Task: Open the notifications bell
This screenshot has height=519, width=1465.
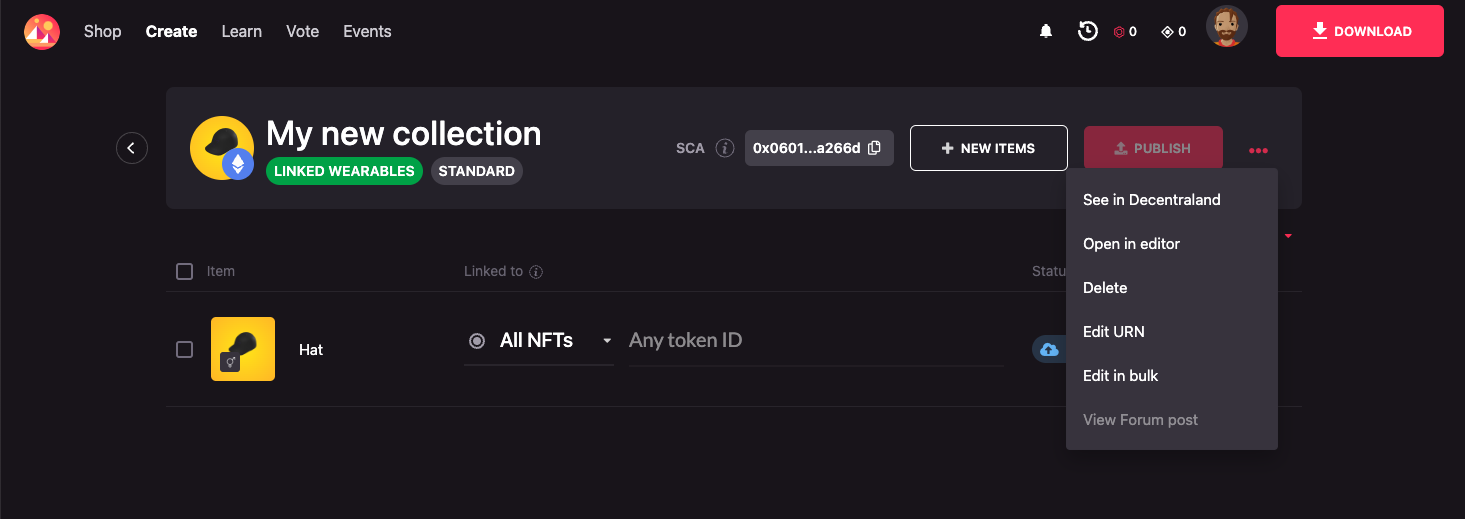Action: (x=1046, y=32)
